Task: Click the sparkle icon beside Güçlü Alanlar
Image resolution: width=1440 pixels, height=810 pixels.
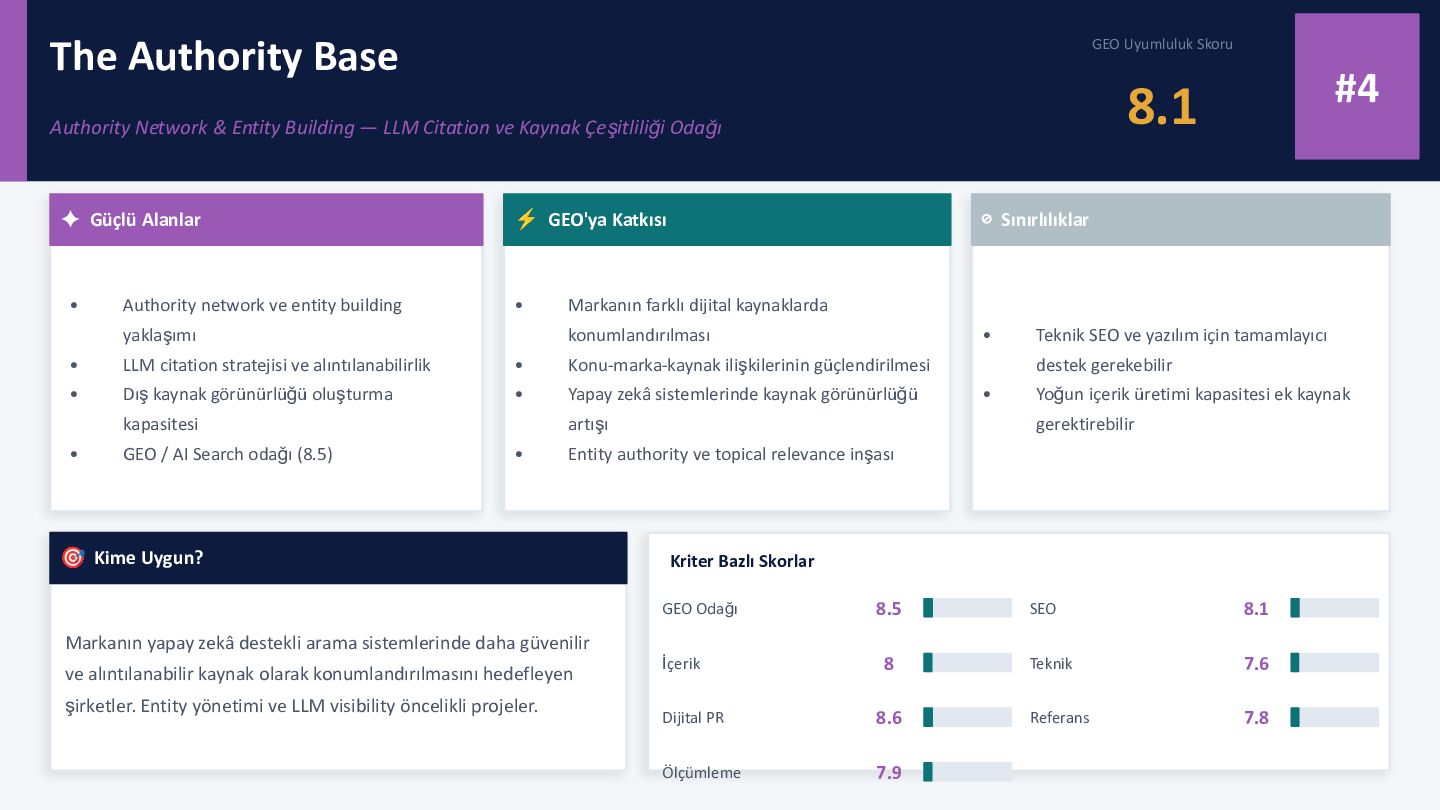Action: coord(70,219)
